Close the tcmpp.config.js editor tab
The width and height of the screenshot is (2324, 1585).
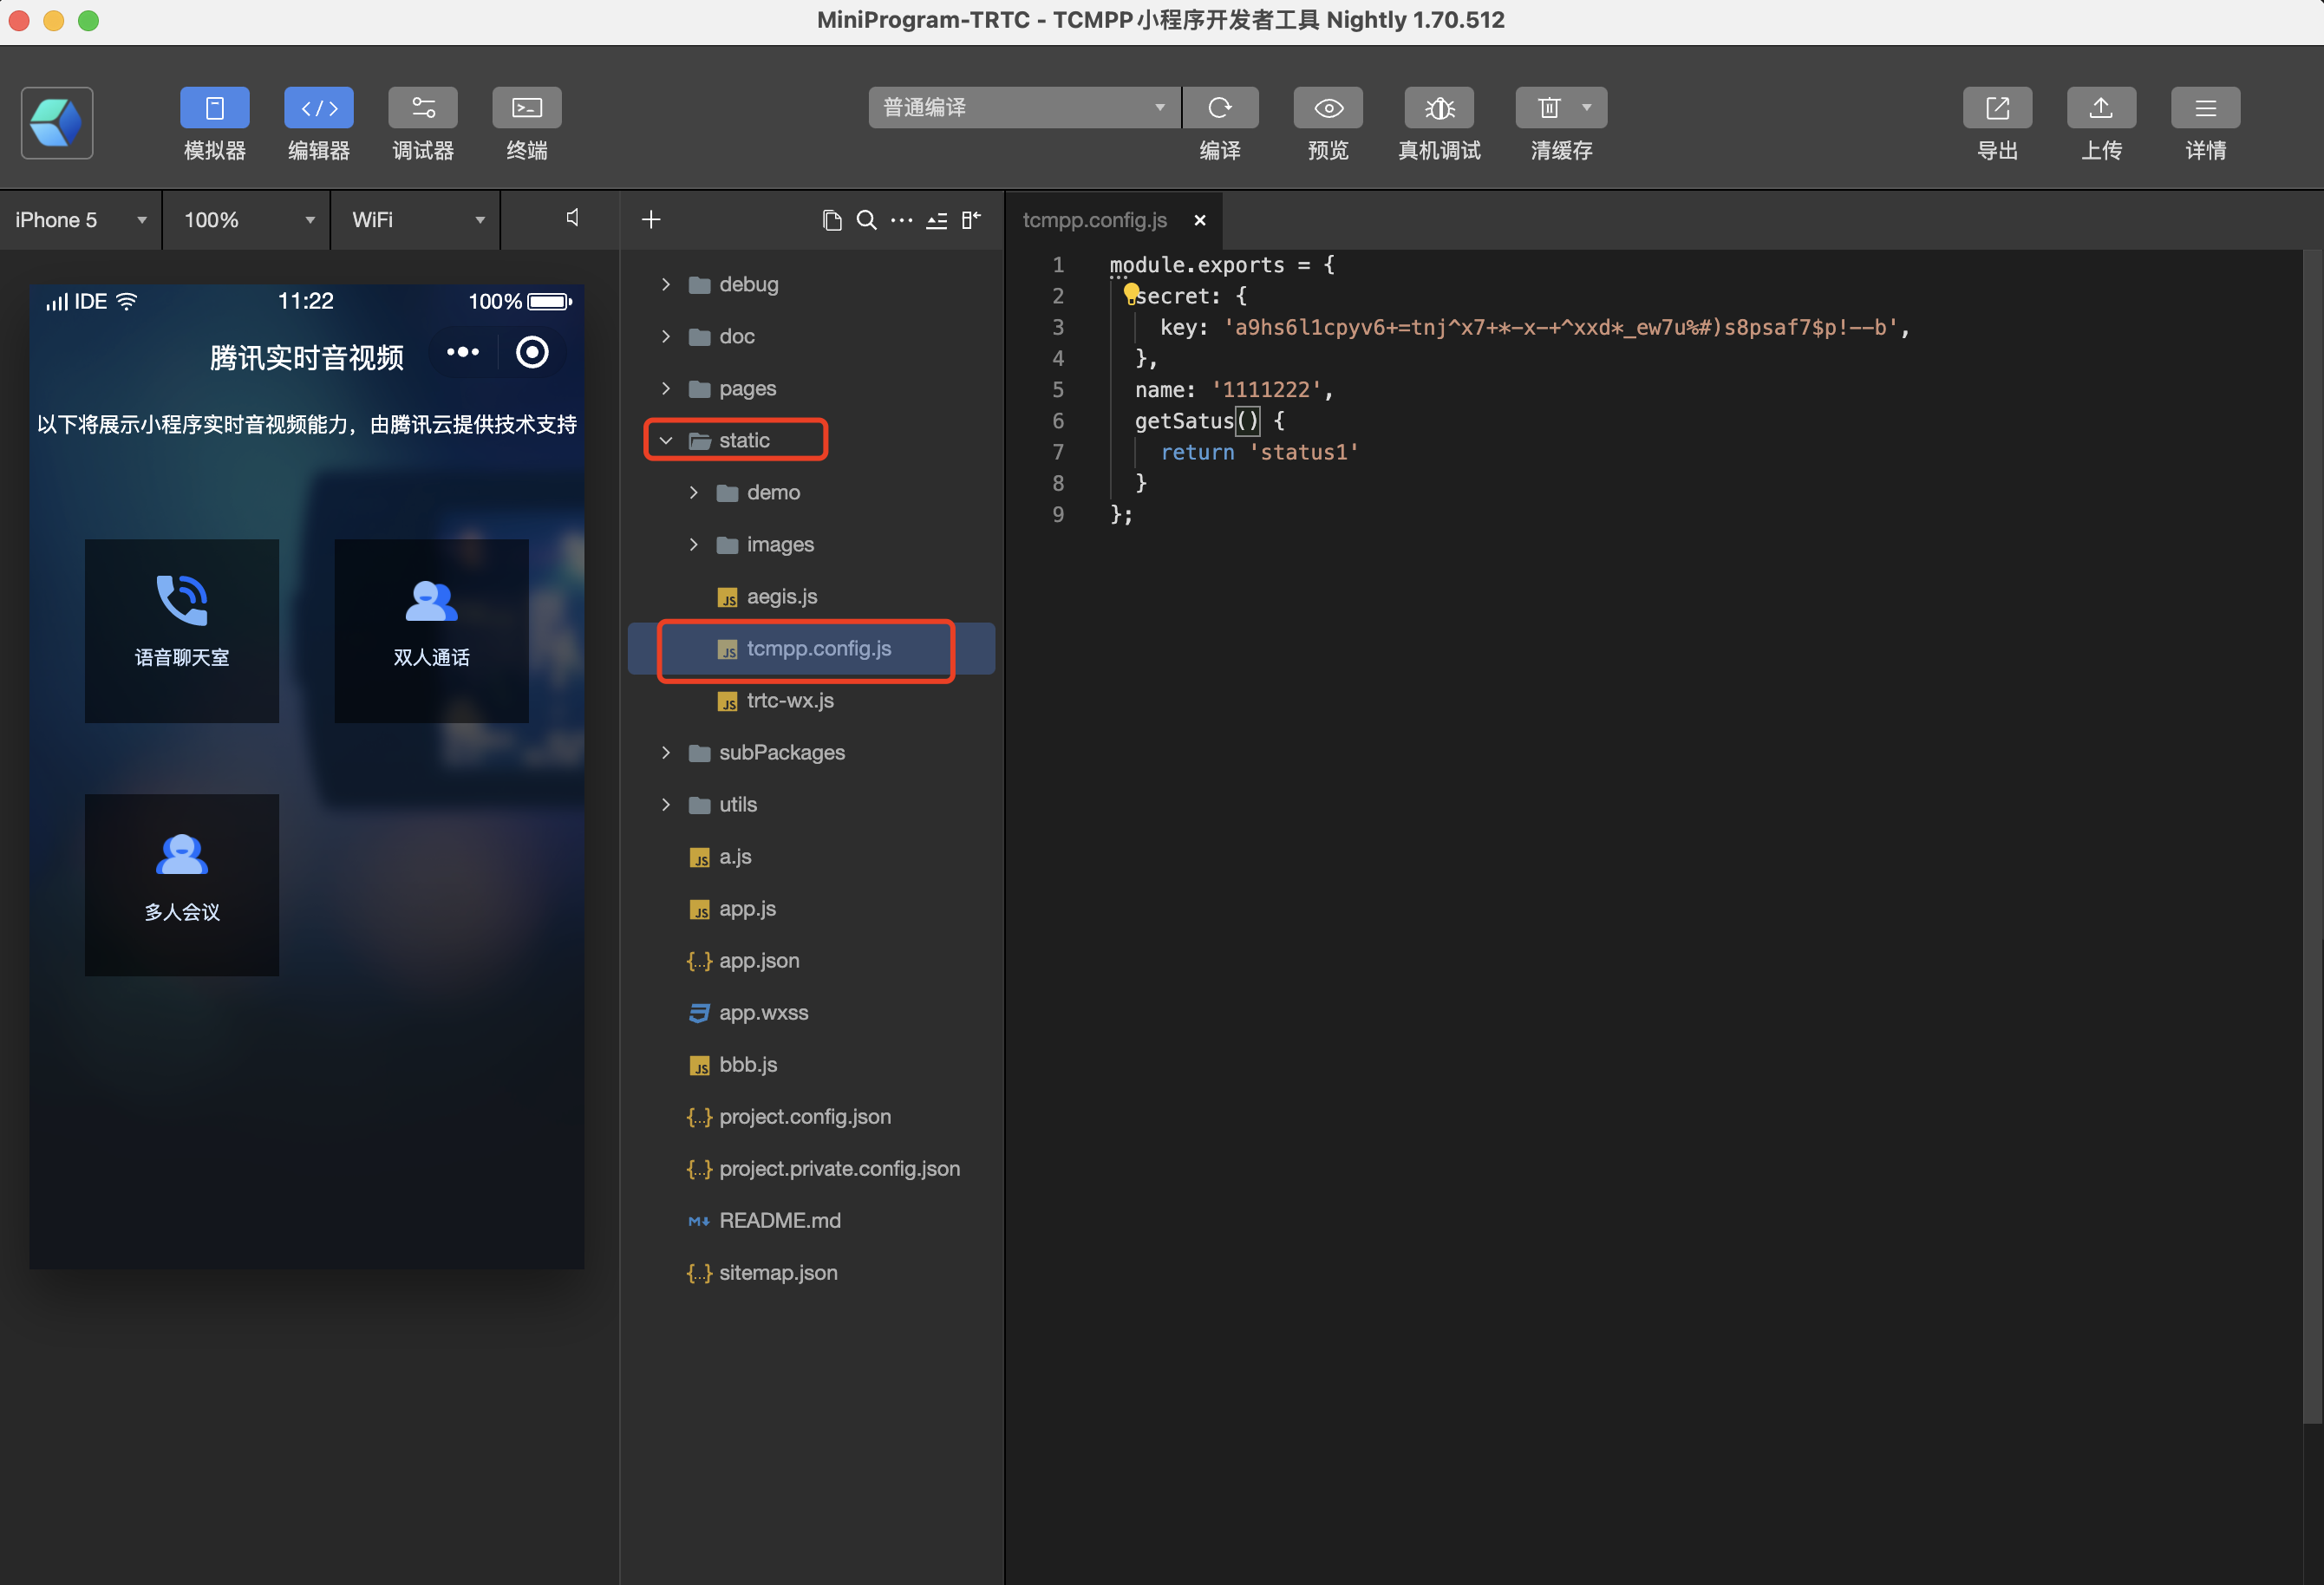1199,220
